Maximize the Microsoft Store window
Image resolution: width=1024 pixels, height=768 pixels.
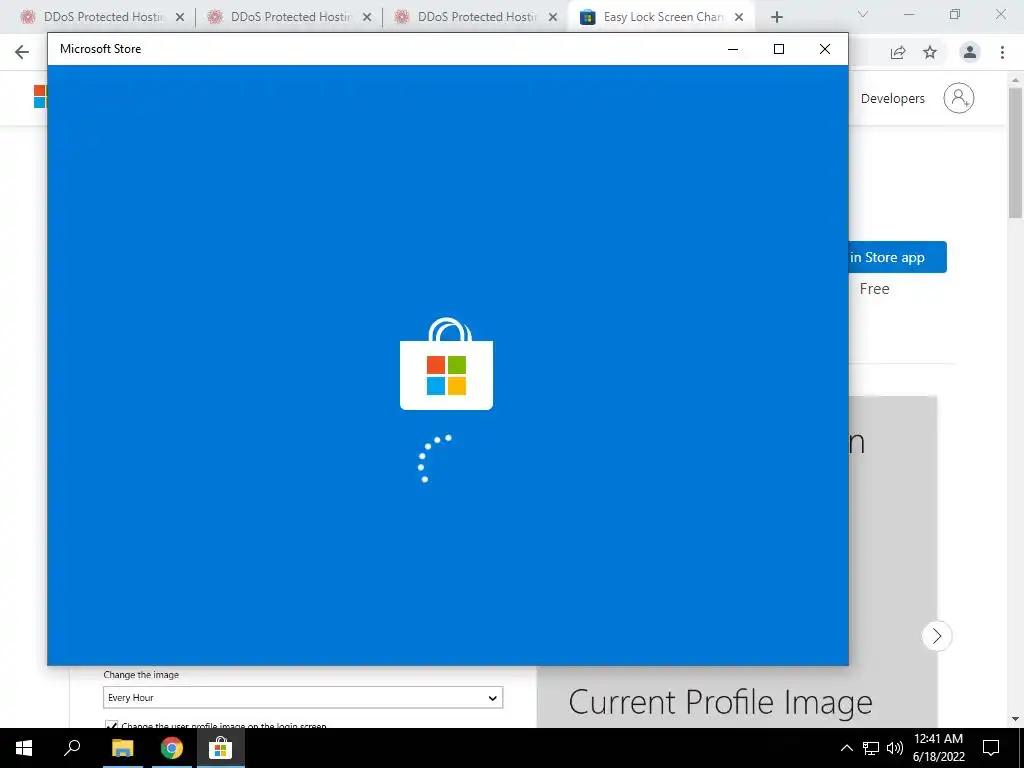pos(778,49)
